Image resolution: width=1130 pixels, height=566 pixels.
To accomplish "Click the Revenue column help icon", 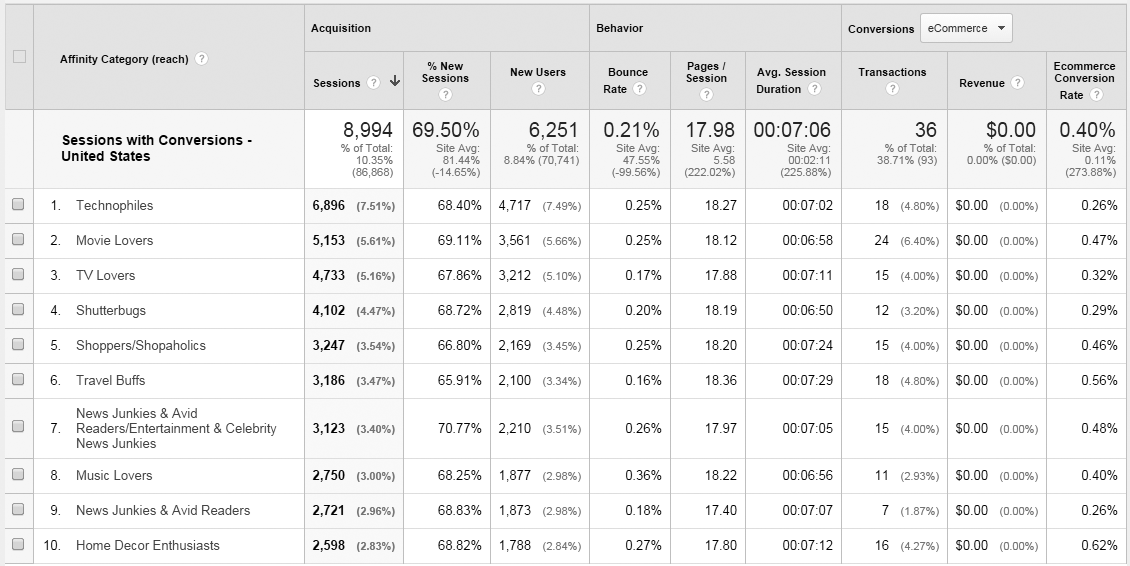I will point(1018,83).
